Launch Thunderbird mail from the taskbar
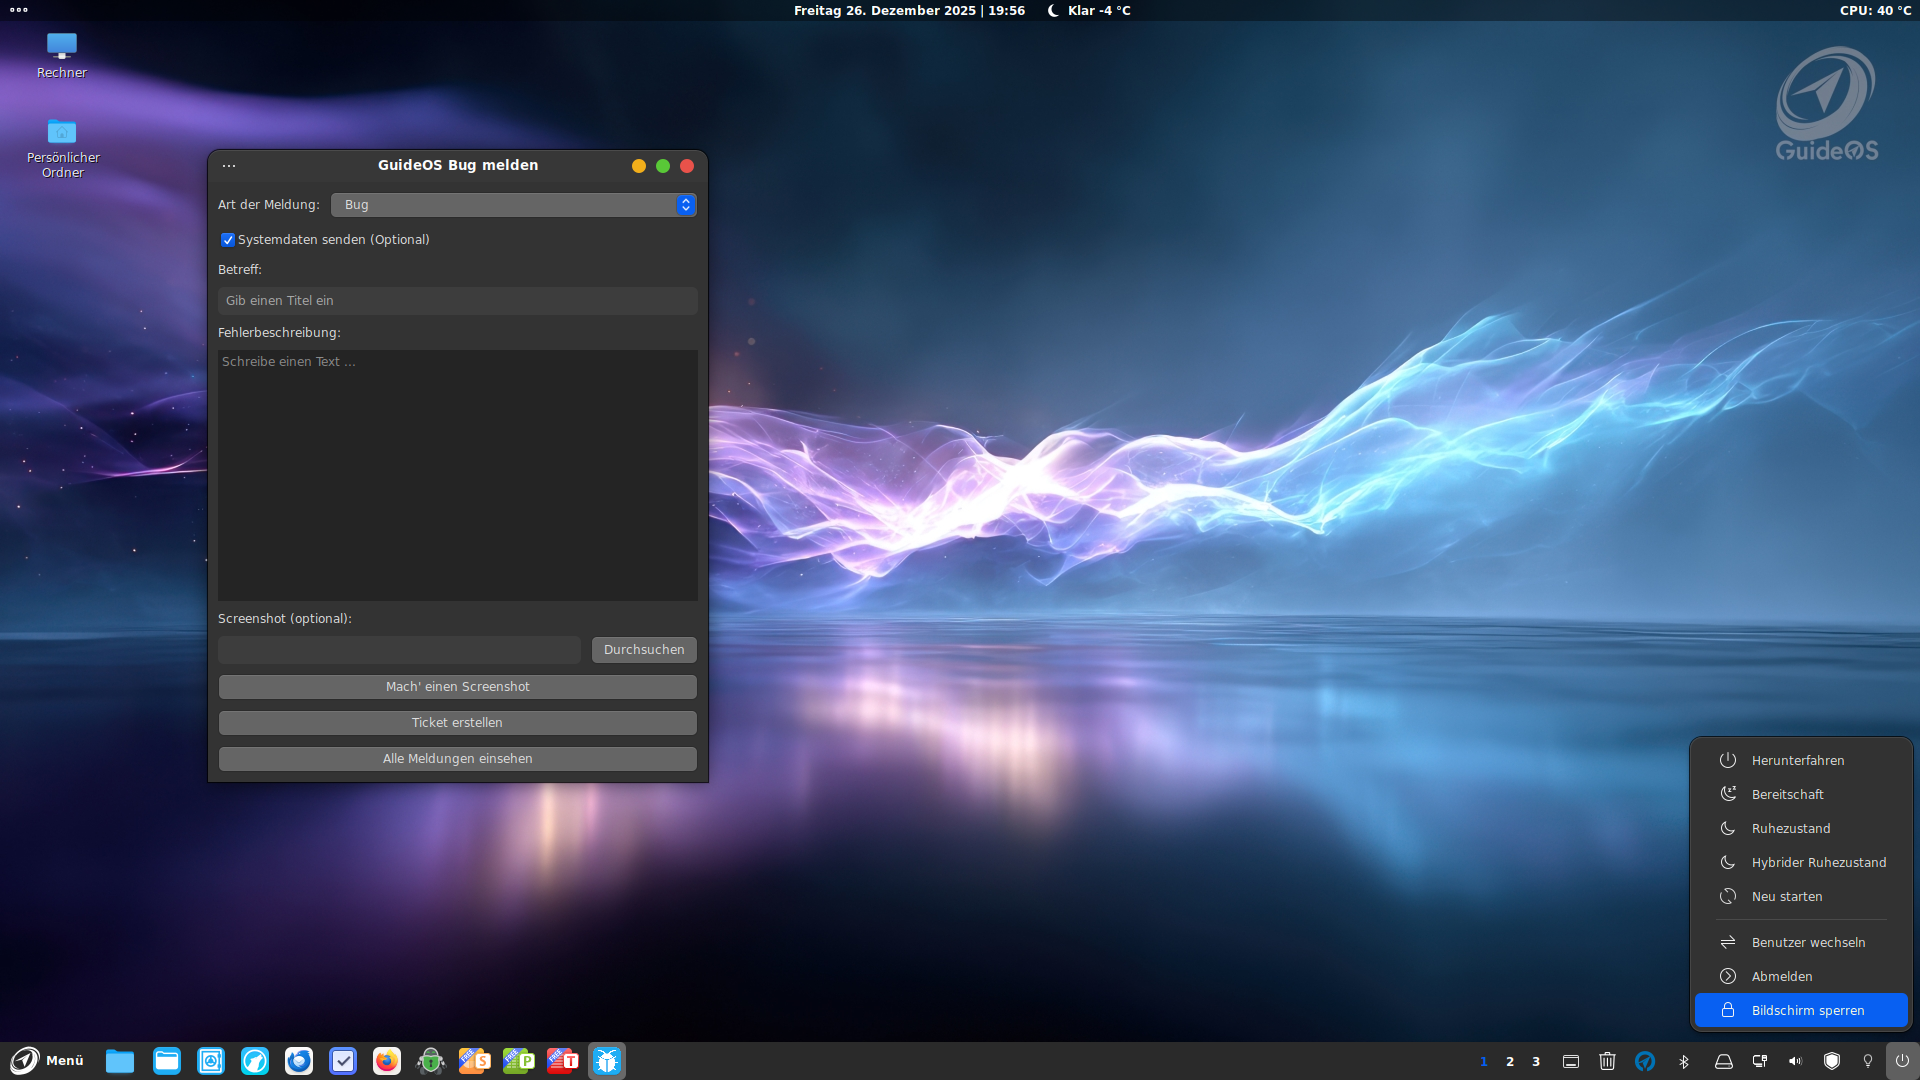This screenshot has width=1920, height=1080. (x=299, y=1061)
